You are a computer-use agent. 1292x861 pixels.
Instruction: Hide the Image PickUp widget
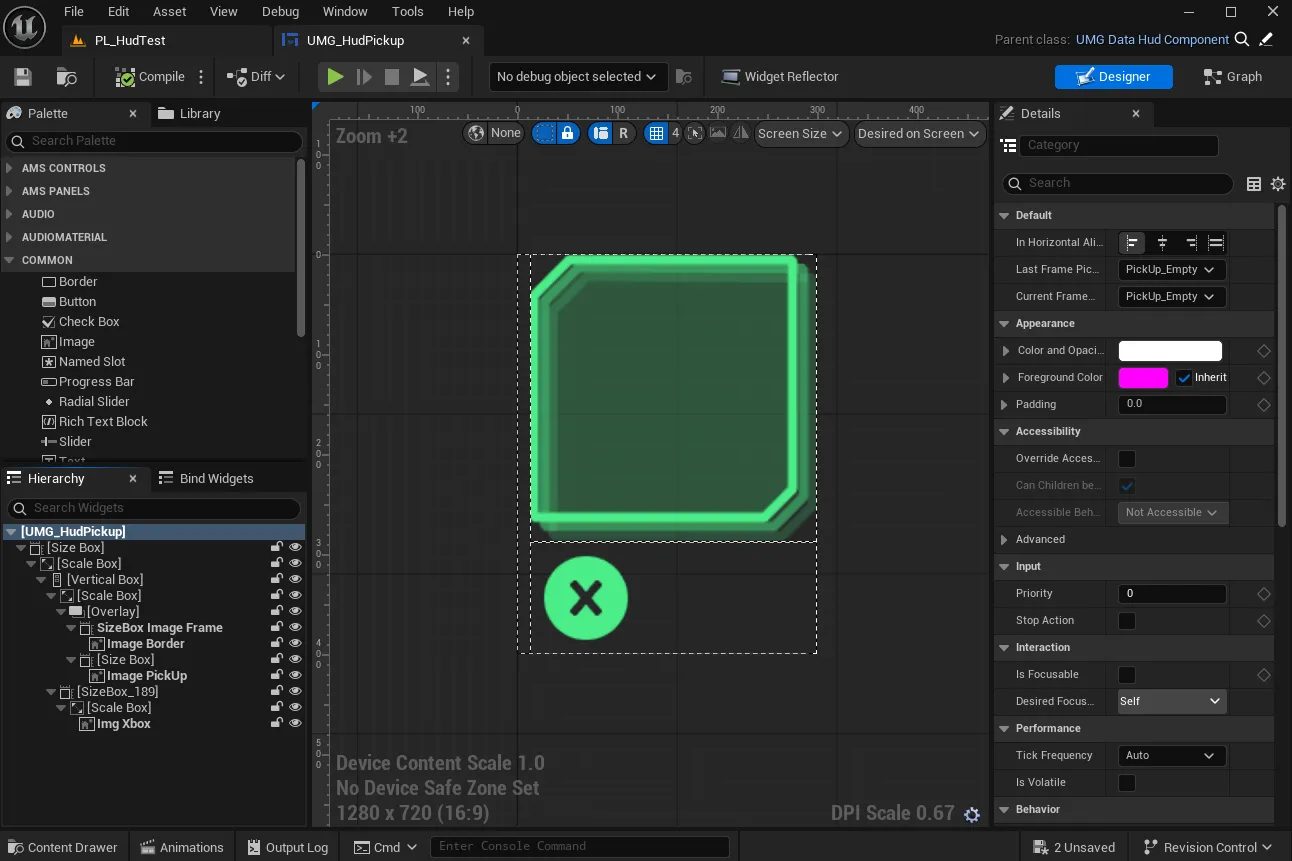pos(293,675)
